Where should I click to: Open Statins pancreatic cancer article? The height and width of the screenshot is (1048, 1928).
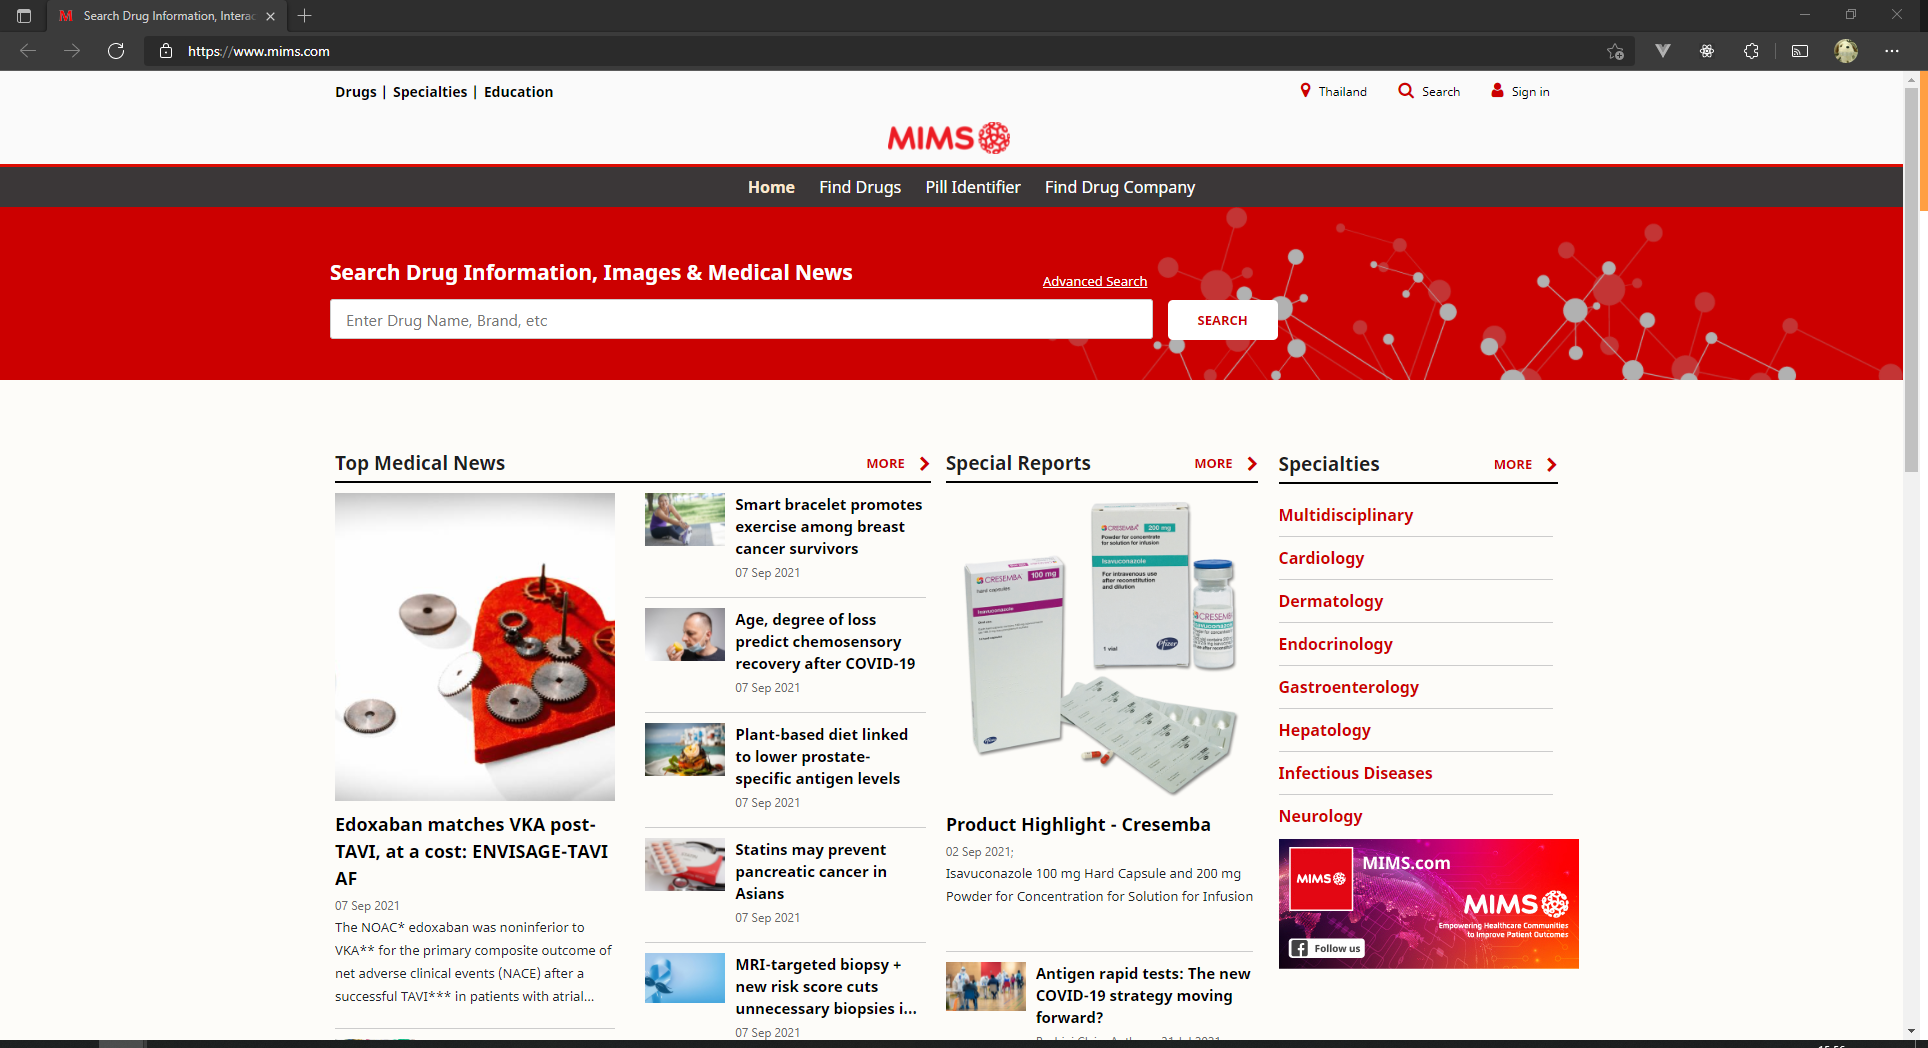click(811, 871)
